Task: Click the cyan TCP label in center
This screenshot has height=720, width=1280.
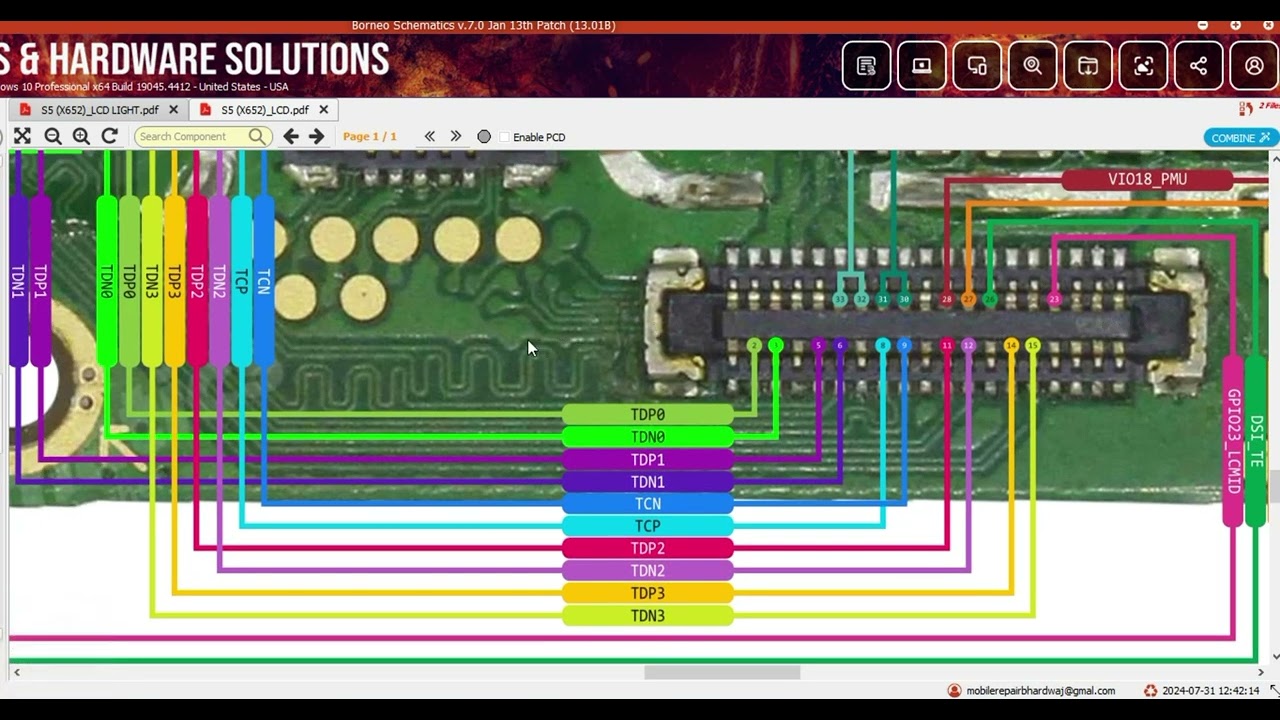Action: point(648,526)
